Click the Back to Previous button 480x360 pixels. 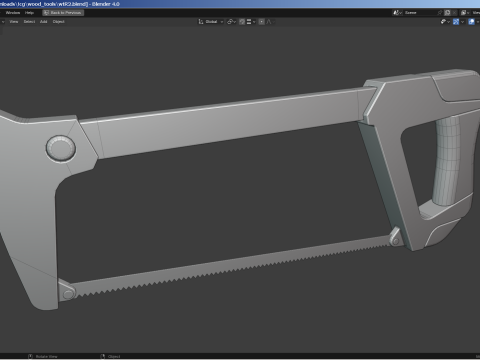pyautogui.click(x=63, y=13)
